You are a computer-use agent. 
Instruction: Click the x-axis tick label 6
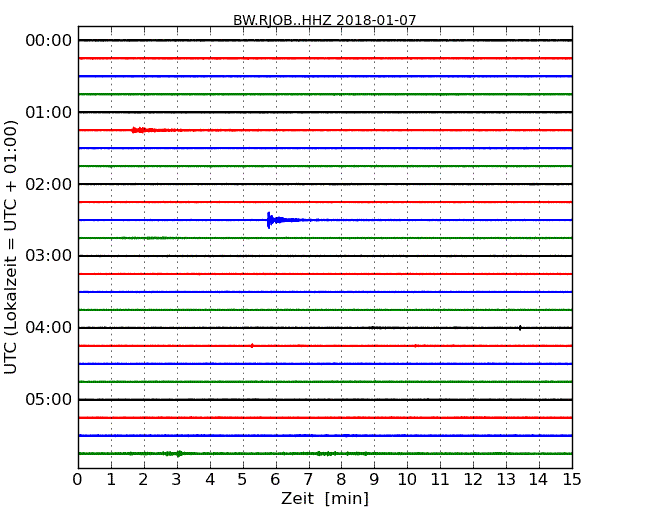275,480
